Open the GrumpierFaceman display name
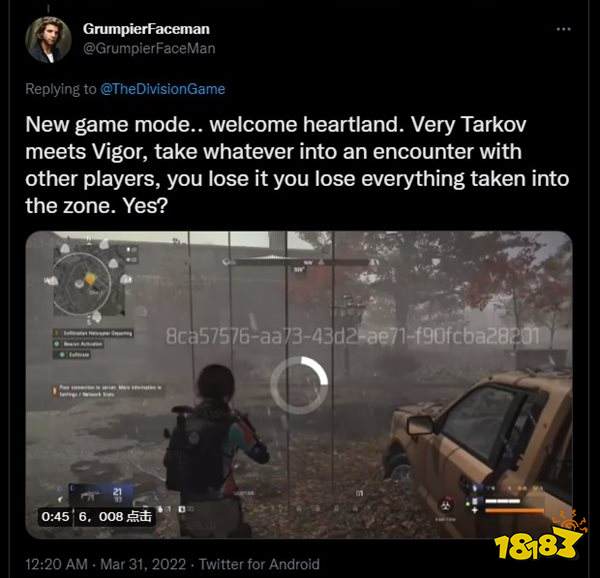 pos(146,29)
